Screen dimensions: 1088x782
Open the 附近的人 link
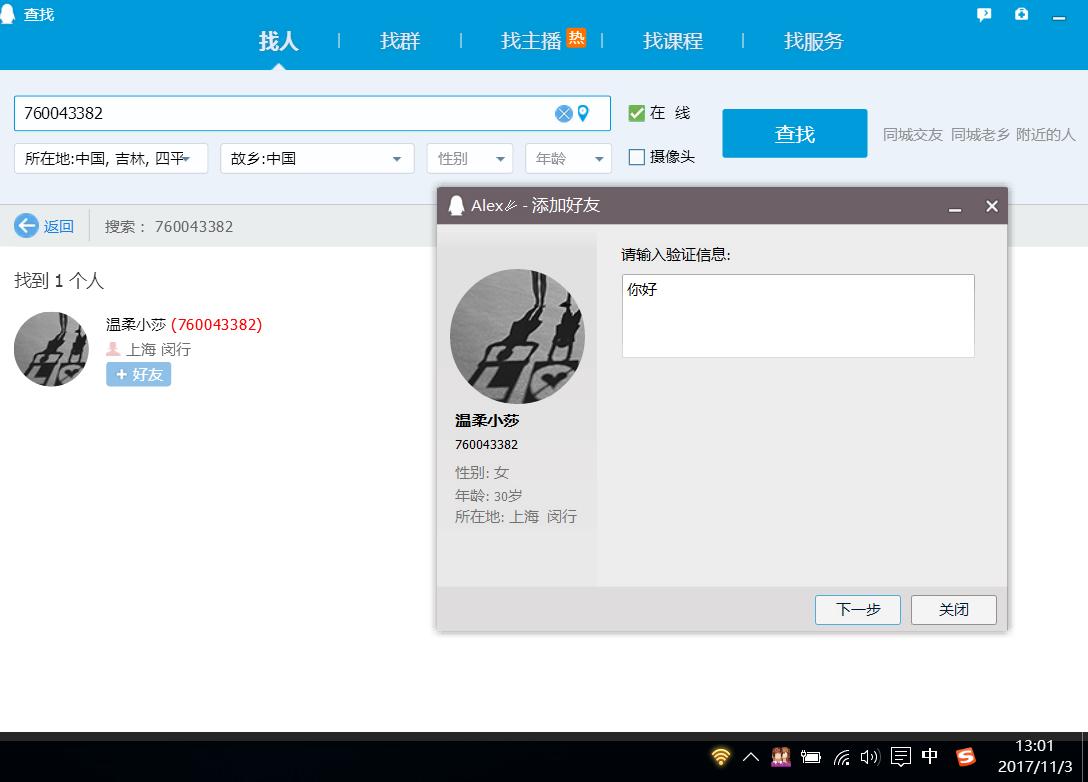pos(1046,135)
